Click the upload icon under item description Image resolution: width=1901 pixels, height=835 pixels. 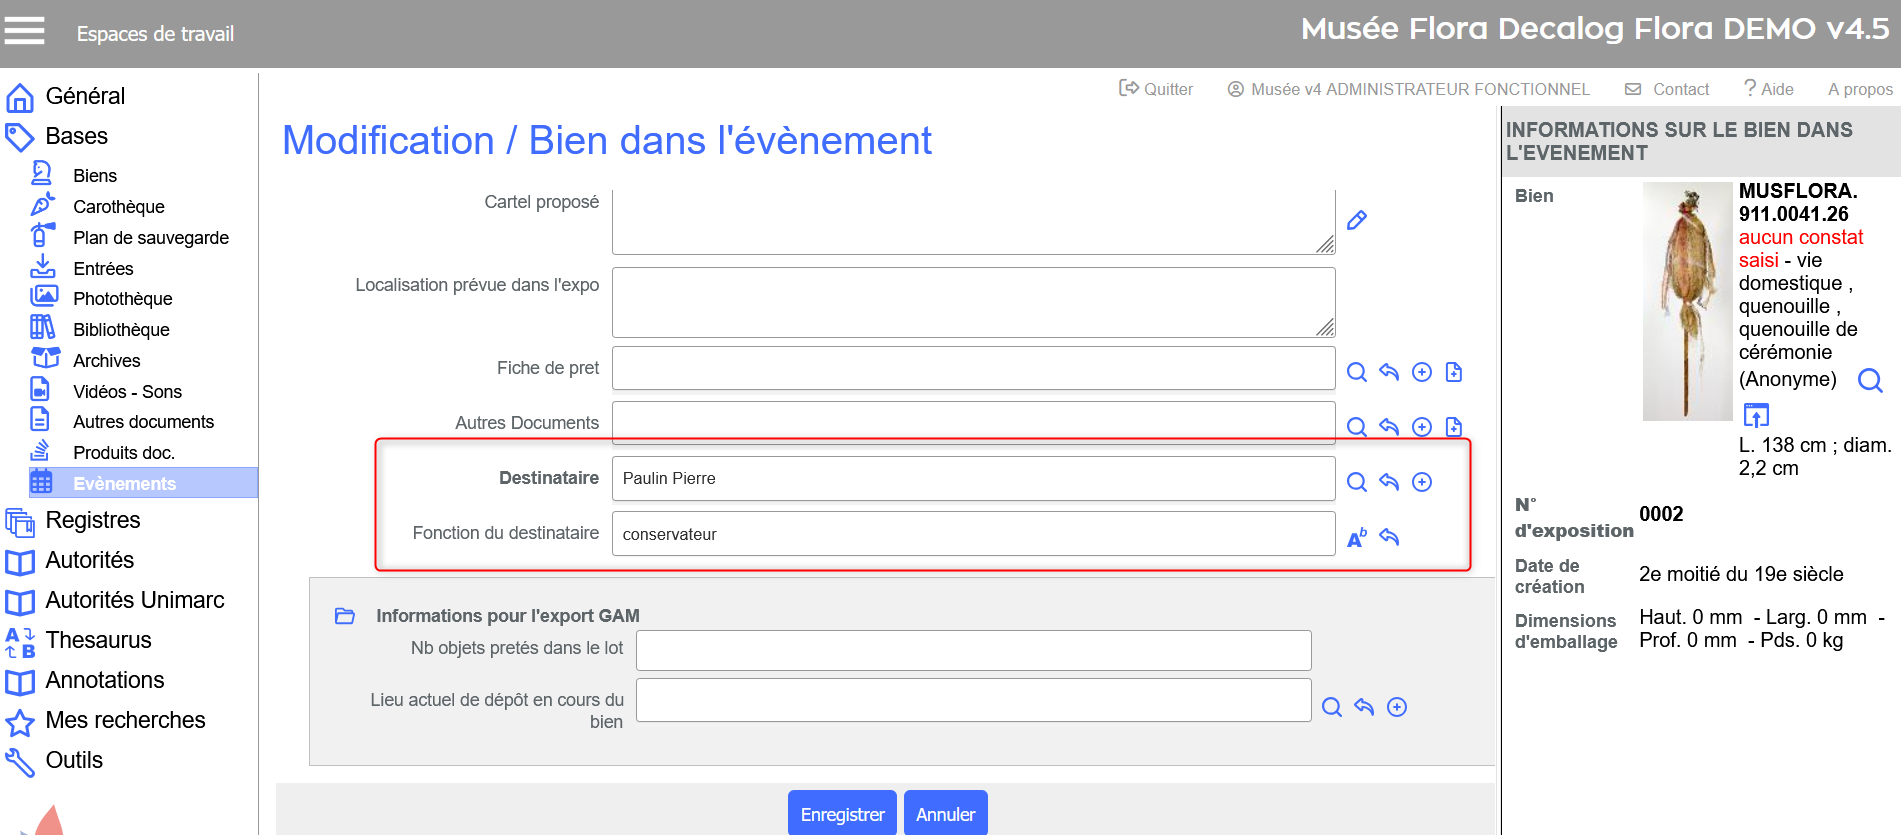pyautogui.click(x=1756, y=415)
